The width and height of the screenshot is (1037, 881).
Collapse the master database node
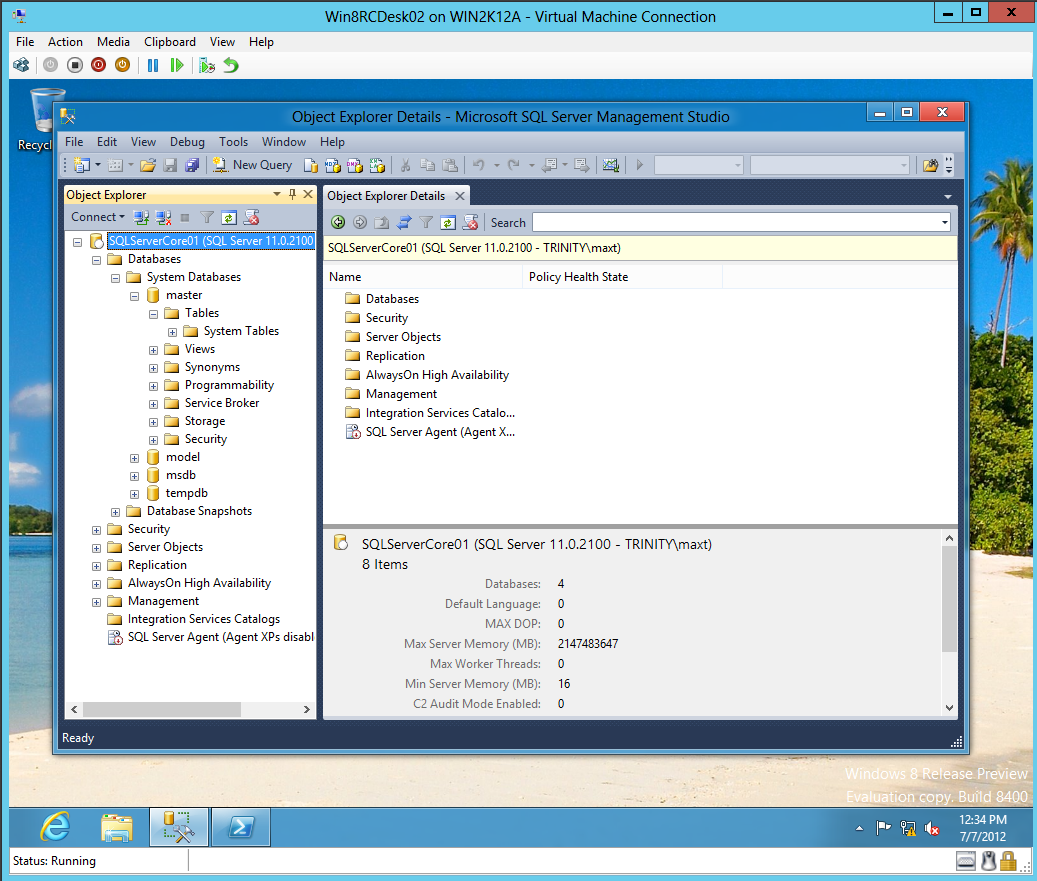[134, 296]
